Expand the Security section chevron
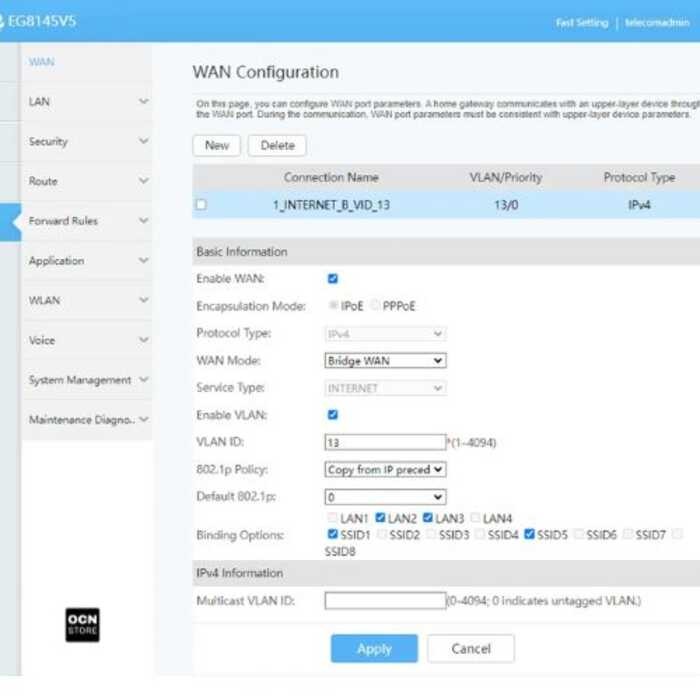Screen dimensions: 700x700 click(x=143, y=142)
